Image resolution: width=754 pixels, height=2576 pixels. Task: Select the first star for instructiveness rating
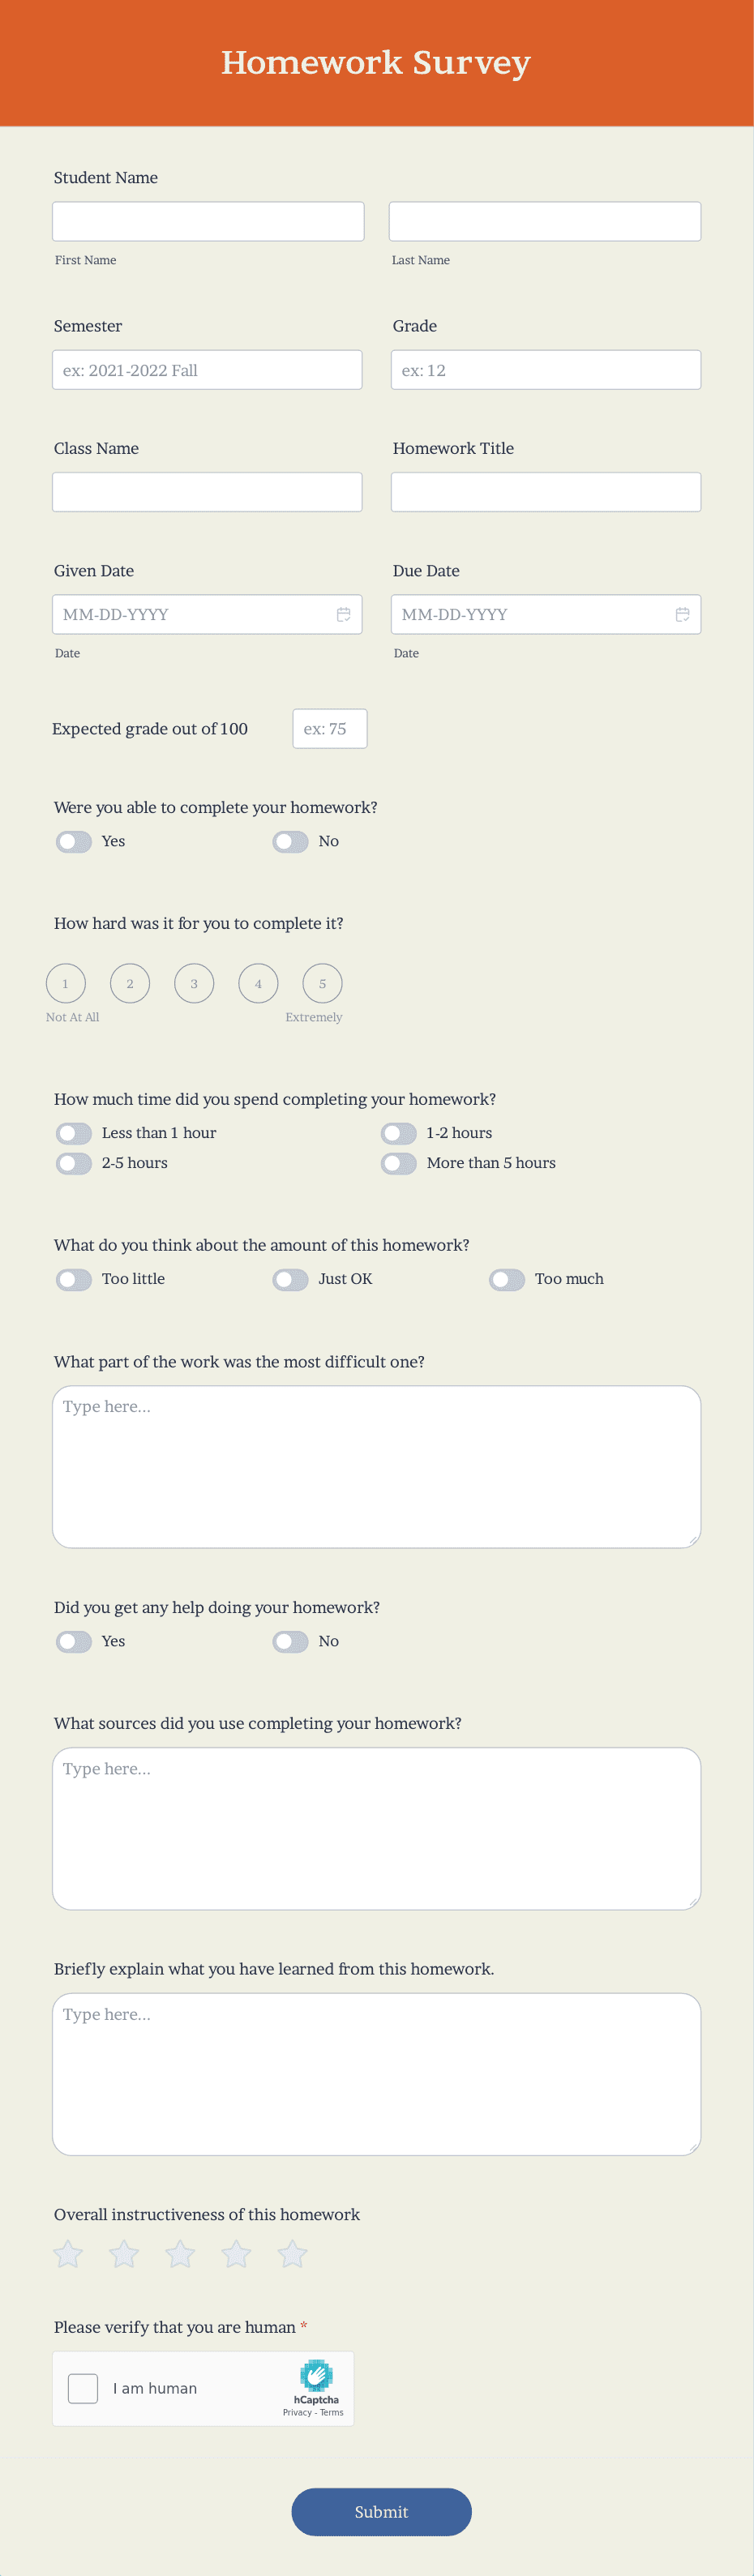(x=68, y=2255)
